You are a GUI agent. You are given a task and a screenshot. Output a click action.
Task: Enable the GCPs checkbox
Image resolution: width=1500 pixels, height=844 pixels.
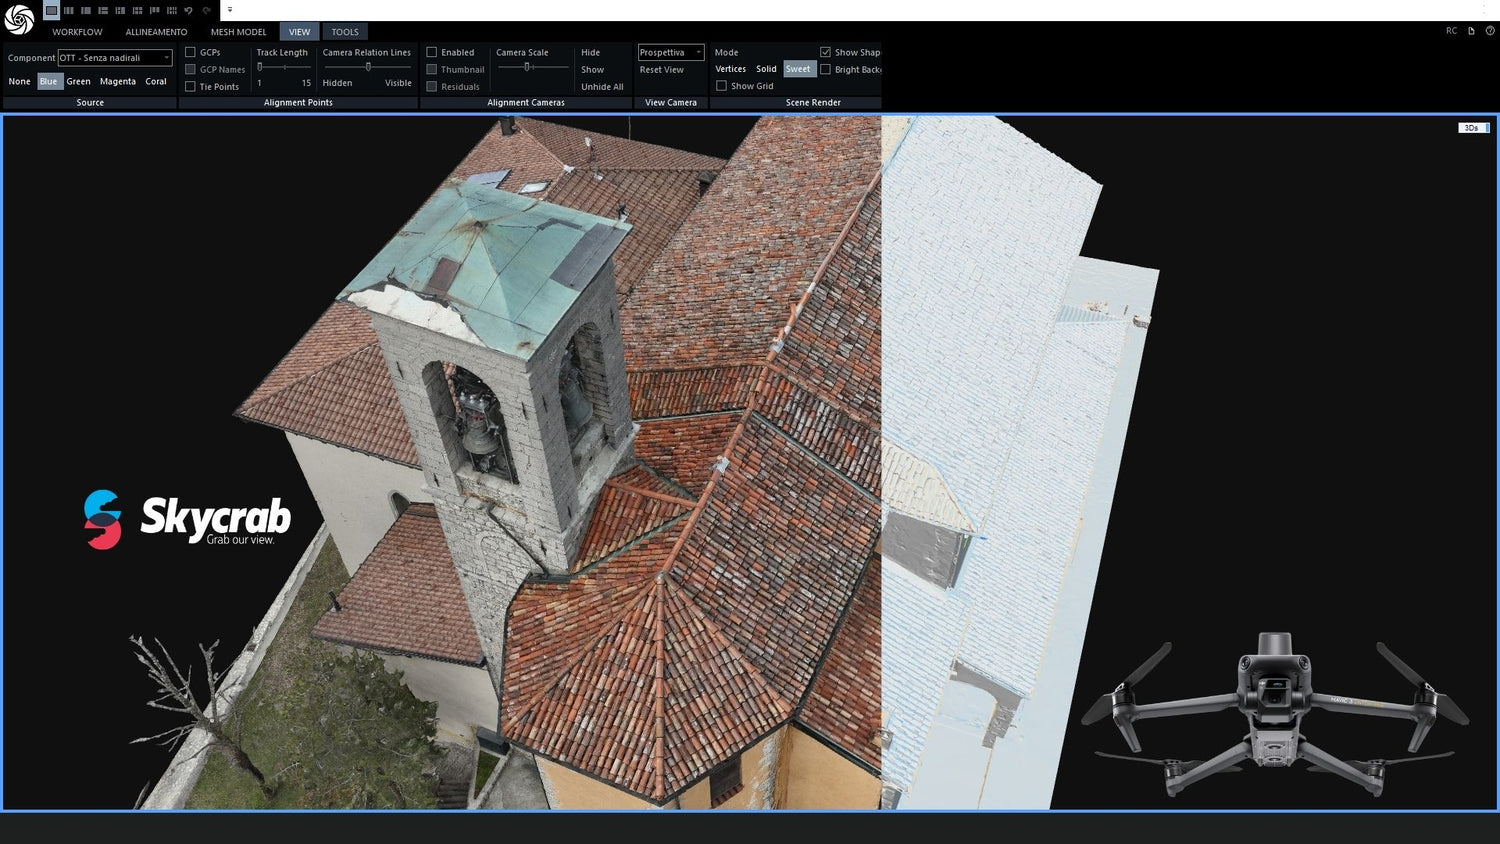tap(190, 52)
